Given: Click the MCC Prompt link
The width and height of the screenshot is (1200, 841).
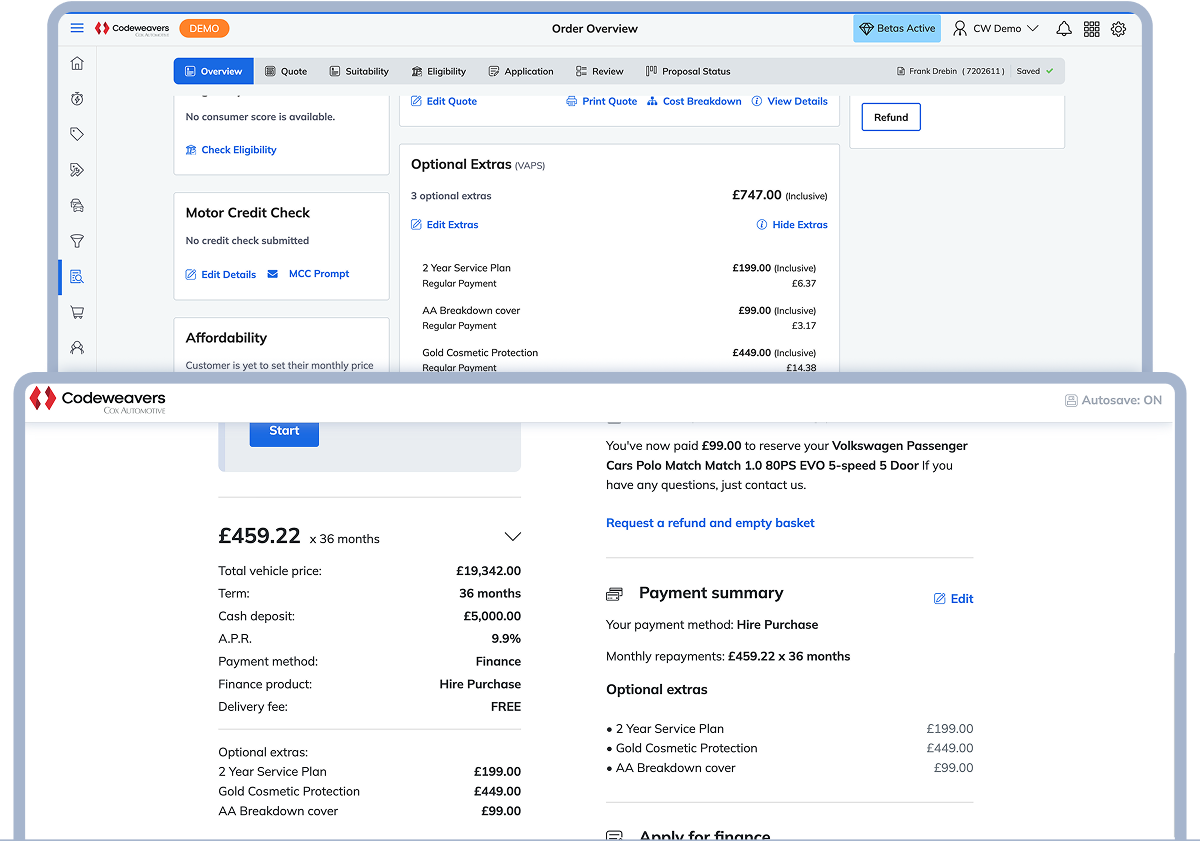Looking at the screenshot, I should tap(319, 274).
